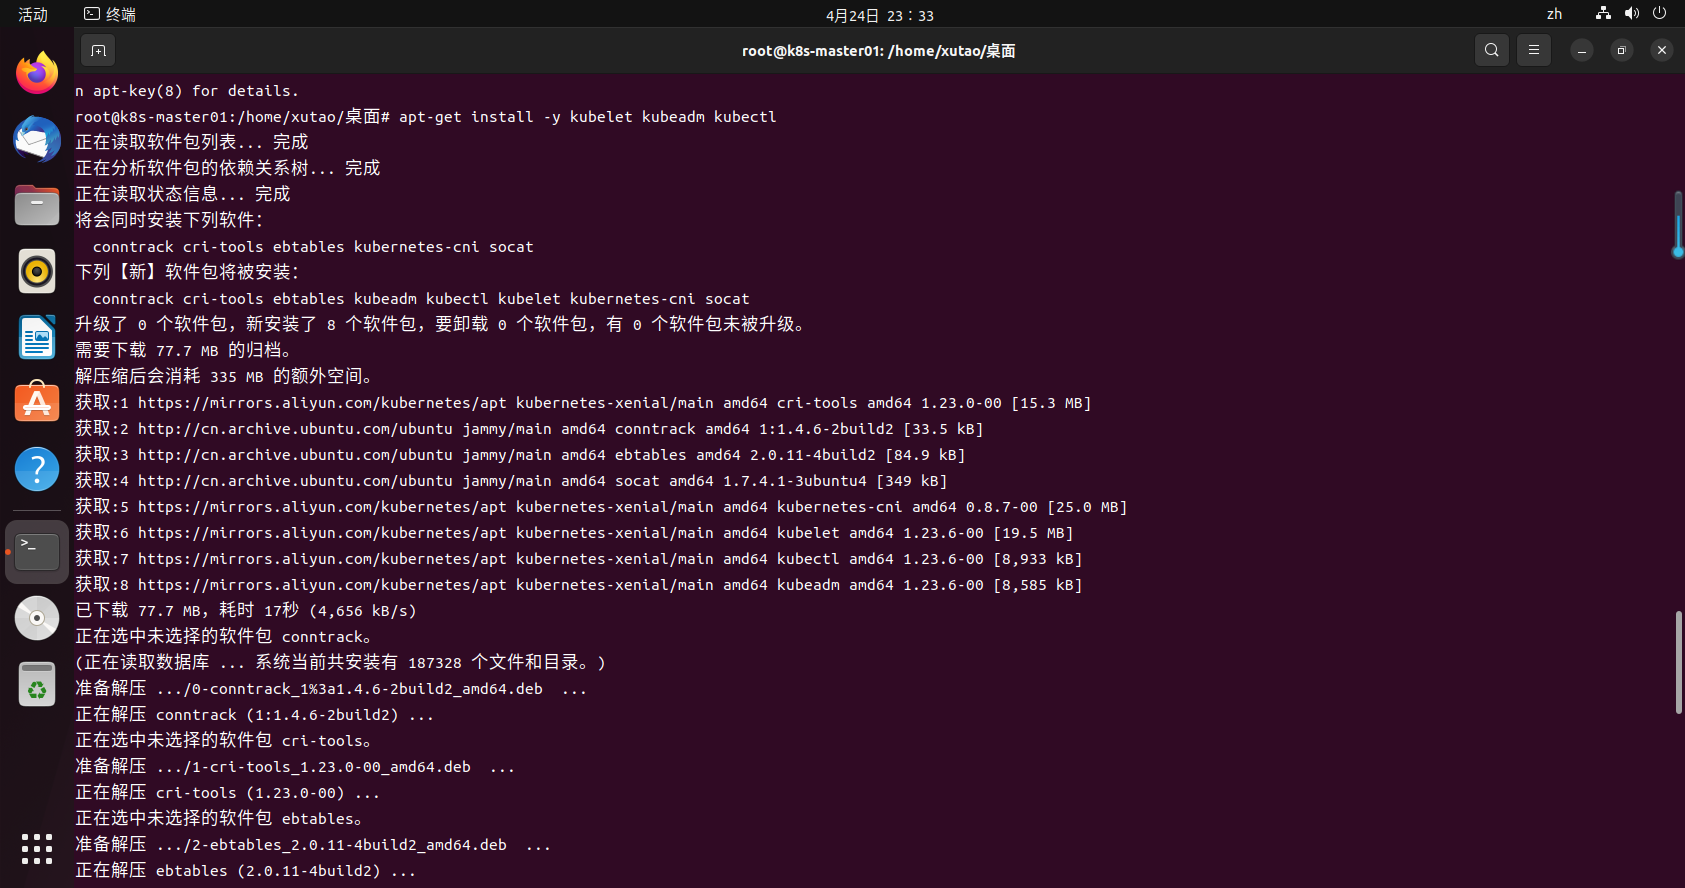
Task: Click the aliyun URL on the cri-tools download line
Action: (x=322, y=403)
